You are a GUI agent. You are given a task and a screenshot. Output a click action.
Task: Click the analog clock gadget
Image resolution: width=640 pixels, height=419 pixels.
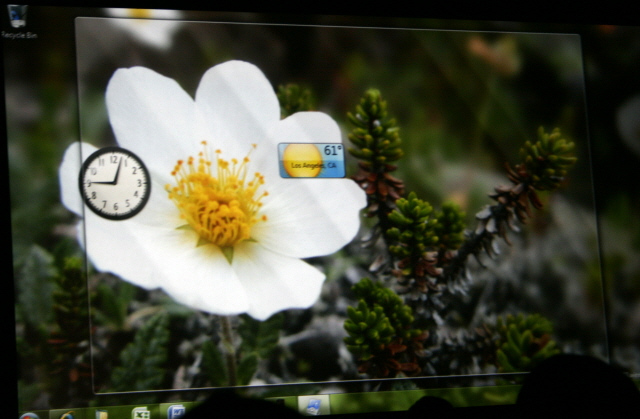click(x=115, y=183)
